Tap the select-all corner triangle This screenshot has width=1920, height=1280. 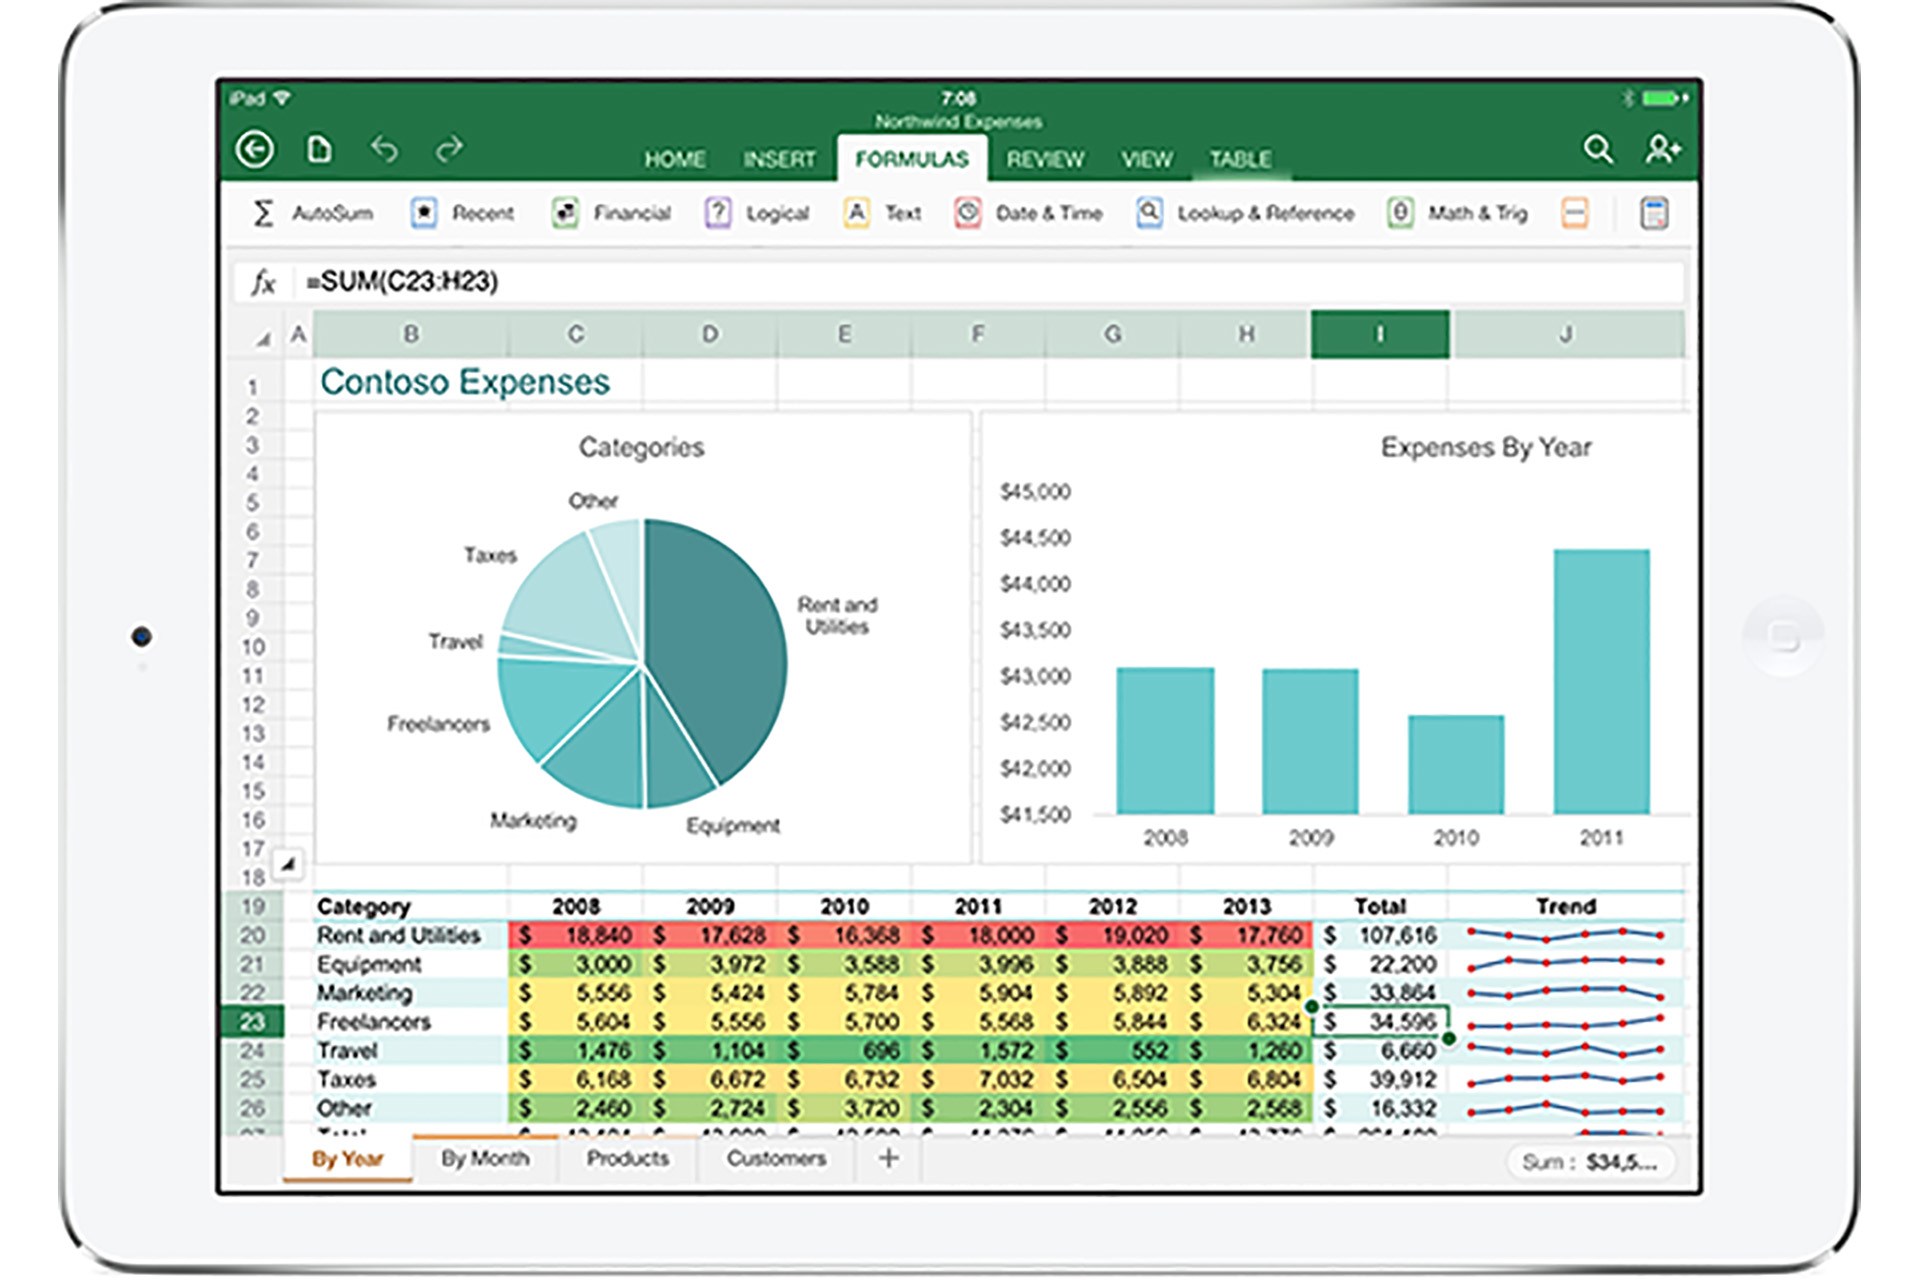click(x=262, y=339)
